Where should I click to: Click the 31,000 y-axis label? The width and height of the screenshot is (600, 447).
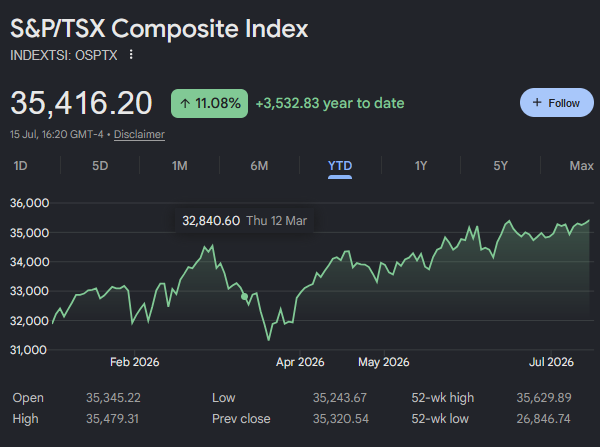[x=28, y=350]
